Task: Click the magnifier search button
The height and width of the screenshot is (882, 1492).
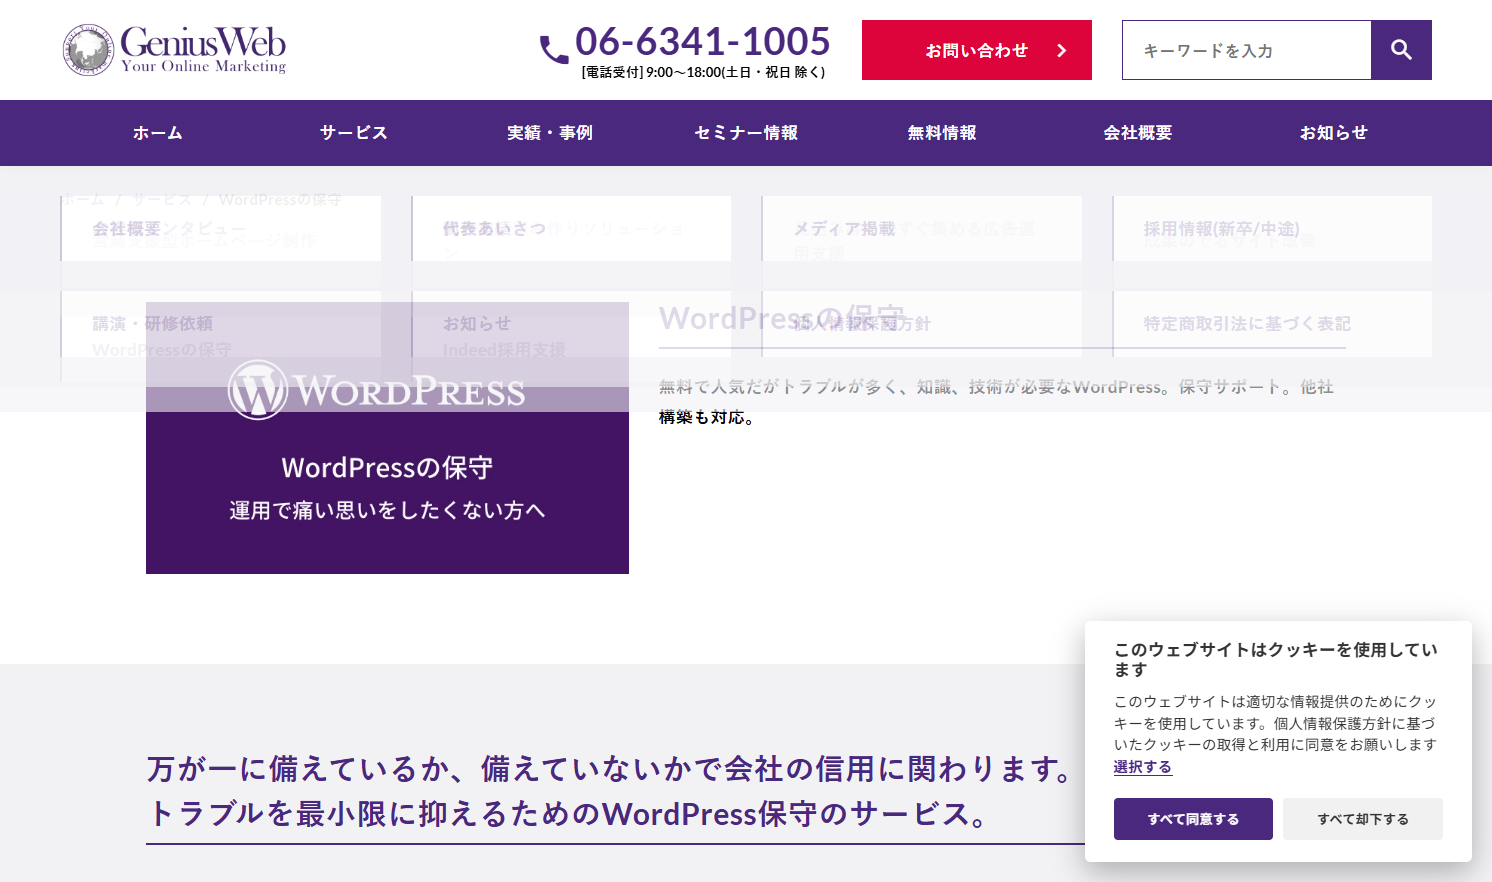Action: point(1401,50)
